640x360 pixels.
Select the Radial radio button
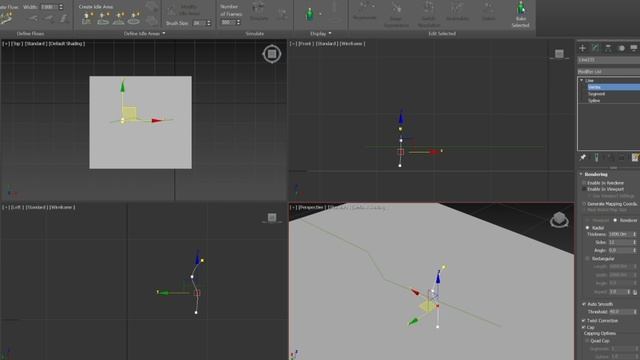pos(587,228)
